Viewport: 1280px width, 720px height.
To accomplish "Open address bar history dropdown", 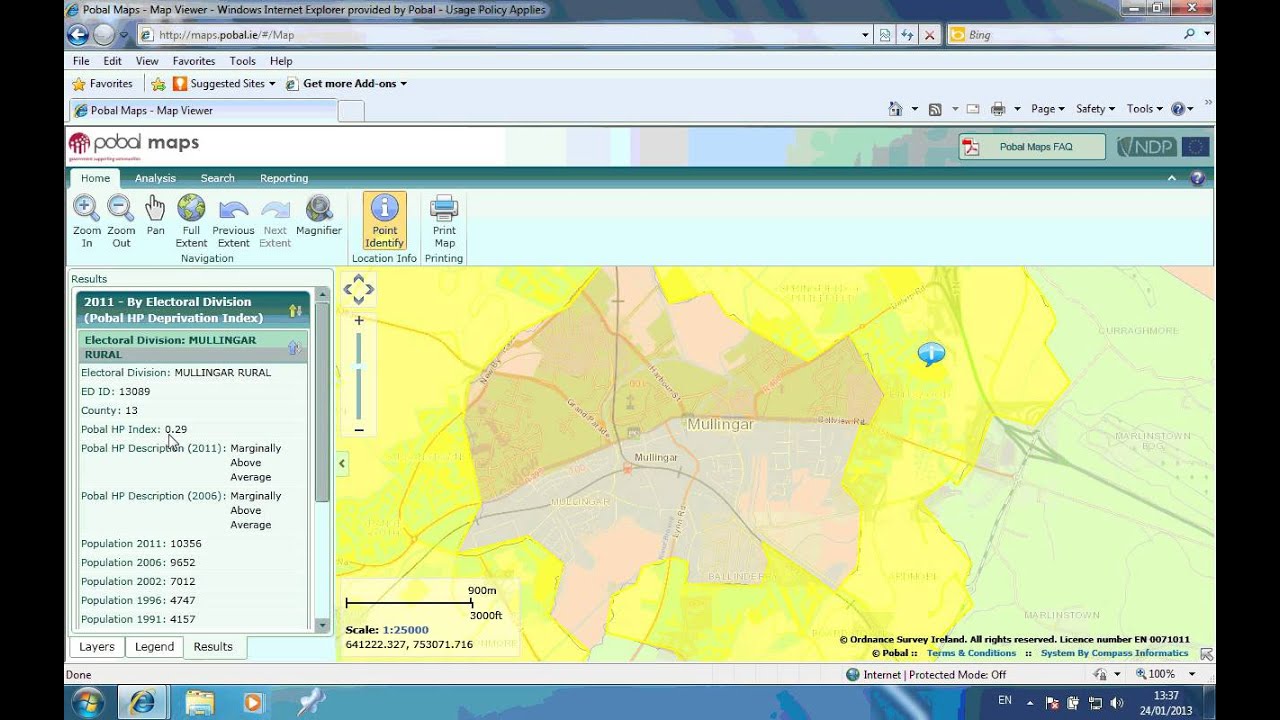I will pos(865,34).
